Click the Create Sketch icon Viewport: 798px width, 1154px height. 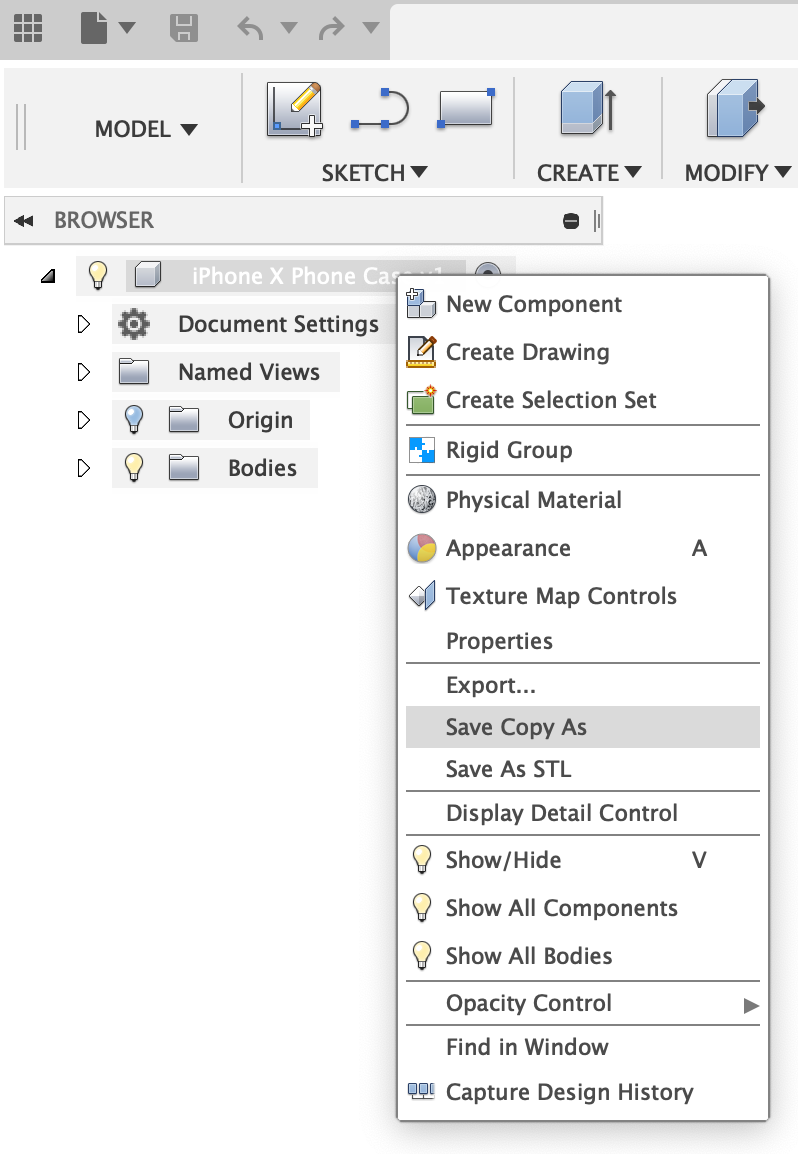pyautogui.click(x=294, y=110)
